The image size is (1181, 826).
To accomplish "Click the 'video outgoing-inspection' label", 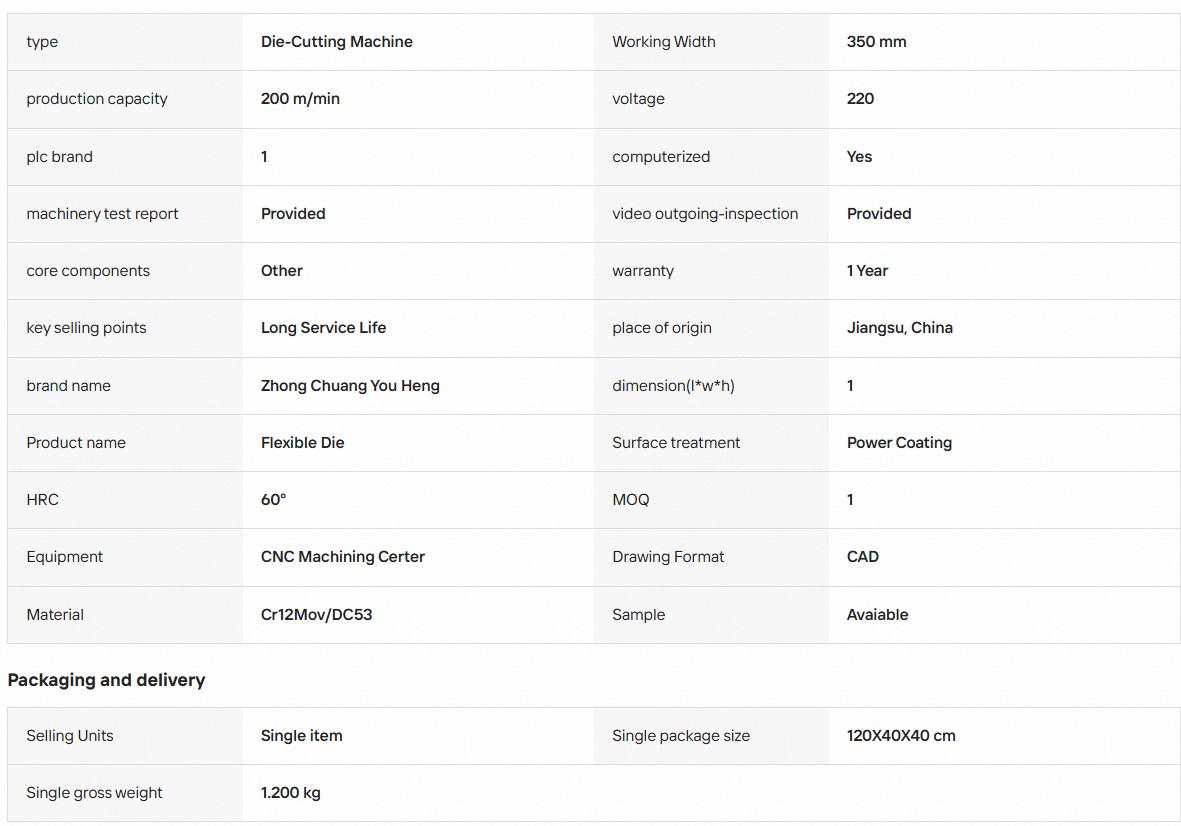I will pyautogui.click(x=705, y=214).
